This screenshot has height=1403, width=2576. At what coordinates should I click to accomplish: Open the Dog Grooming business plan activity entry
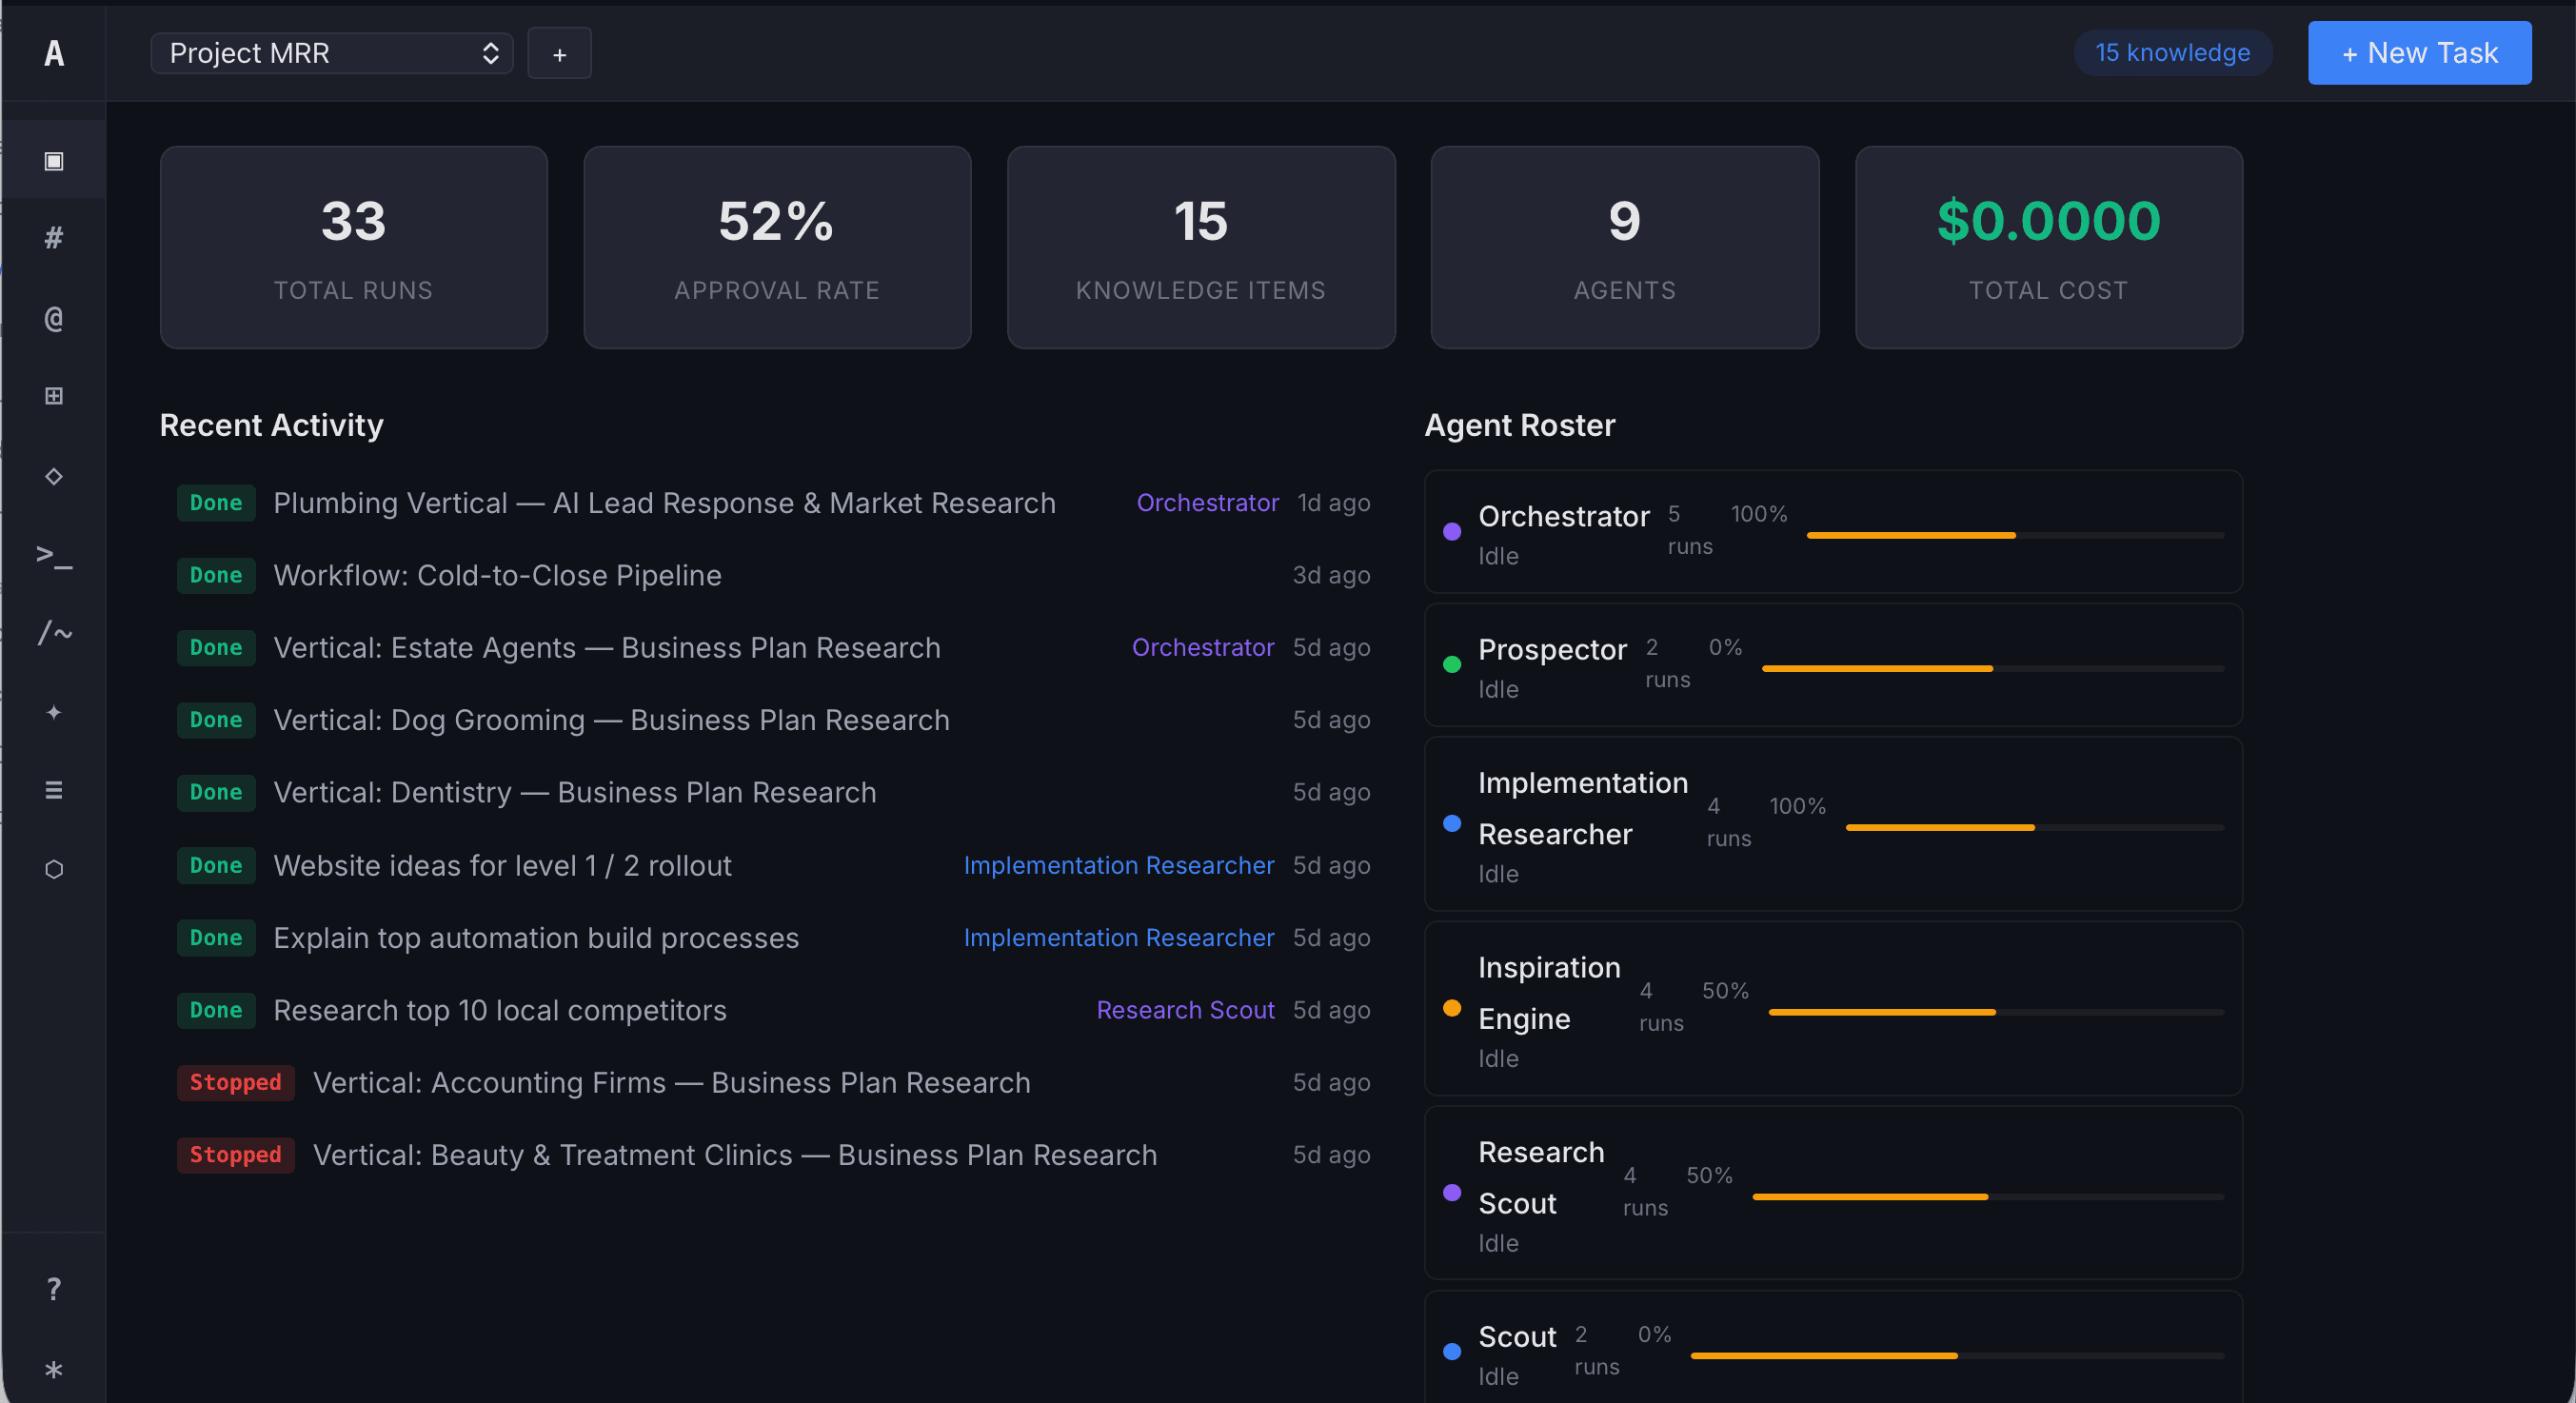click(x=611, y=719)
